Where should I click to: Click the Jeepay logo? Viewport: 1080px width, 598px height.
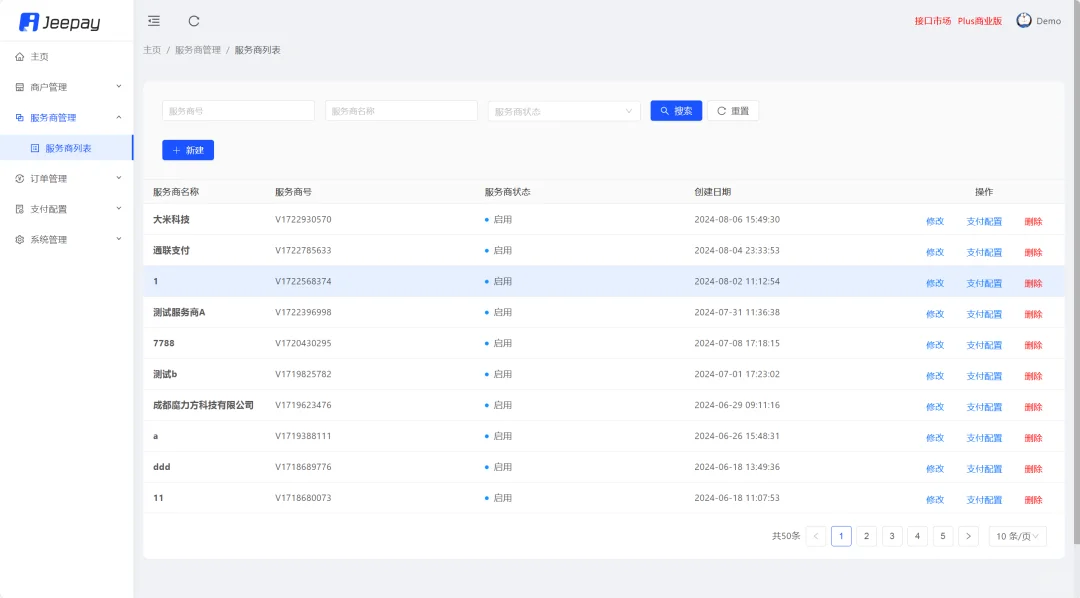[64, 20]
